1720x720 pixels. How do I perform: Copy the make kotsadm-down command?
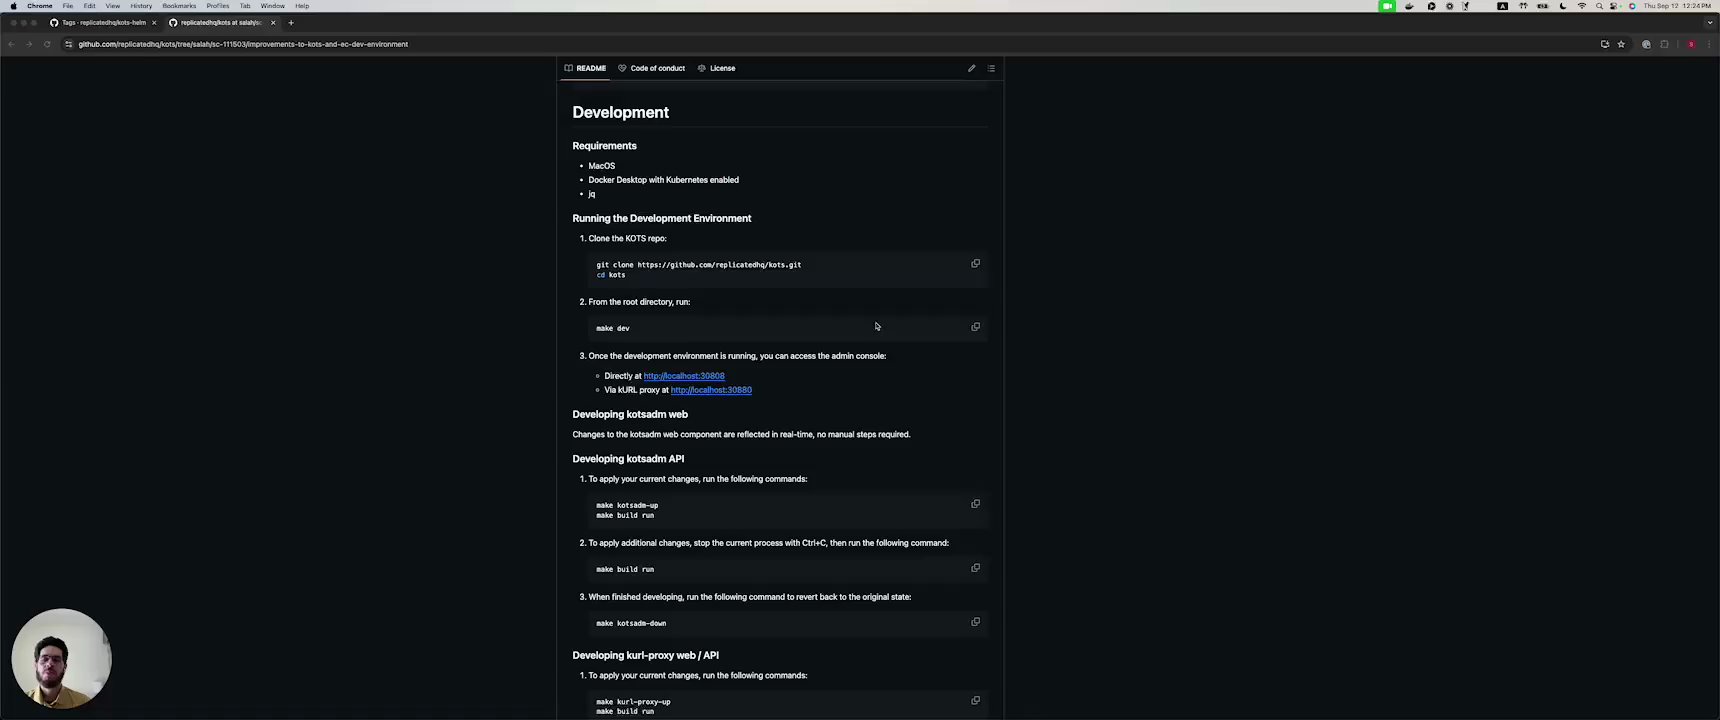tap(975, 622)
